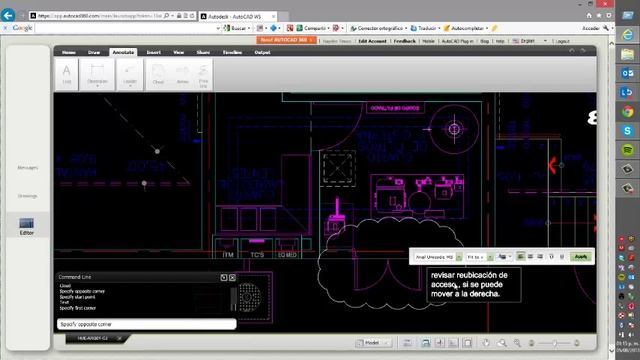
Task: Click the Command Line input field
Action: [147, 324]
